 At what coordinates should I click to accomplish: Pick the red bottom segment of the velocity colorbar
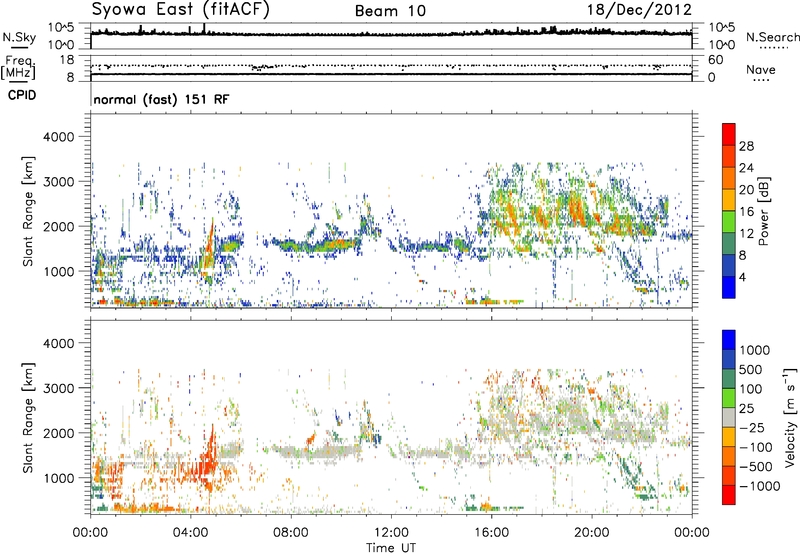point(729,495)
